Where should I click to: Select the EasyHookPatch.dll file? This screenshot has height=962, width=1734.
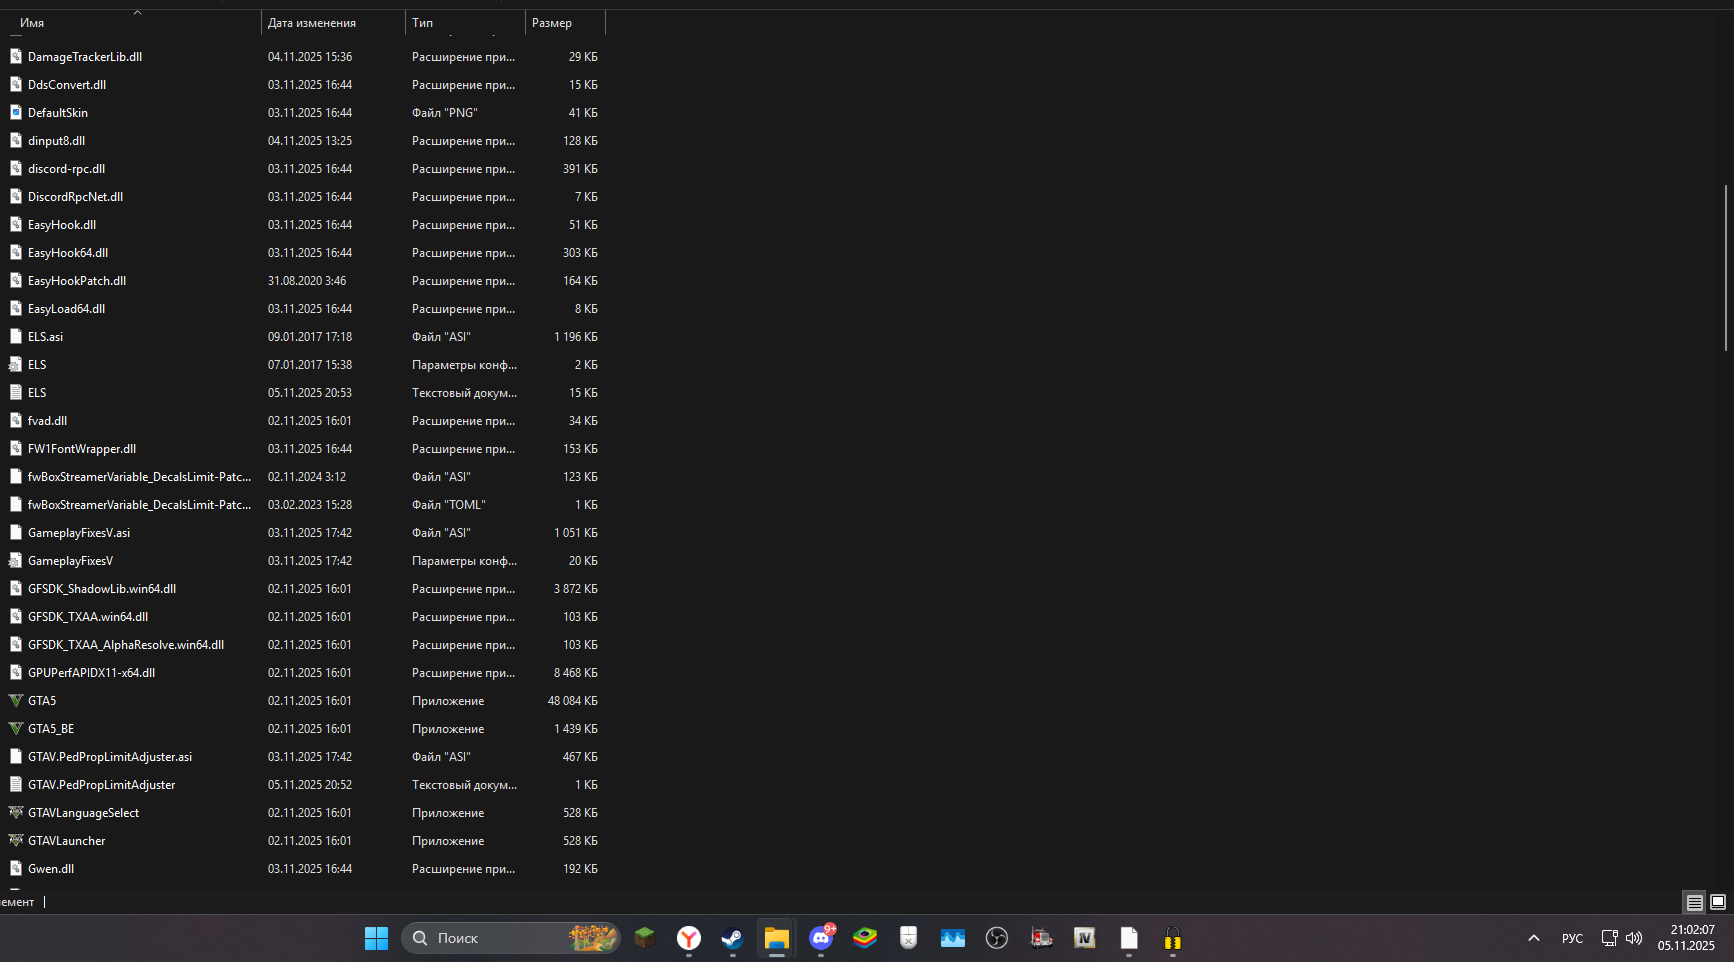(77, 281)
